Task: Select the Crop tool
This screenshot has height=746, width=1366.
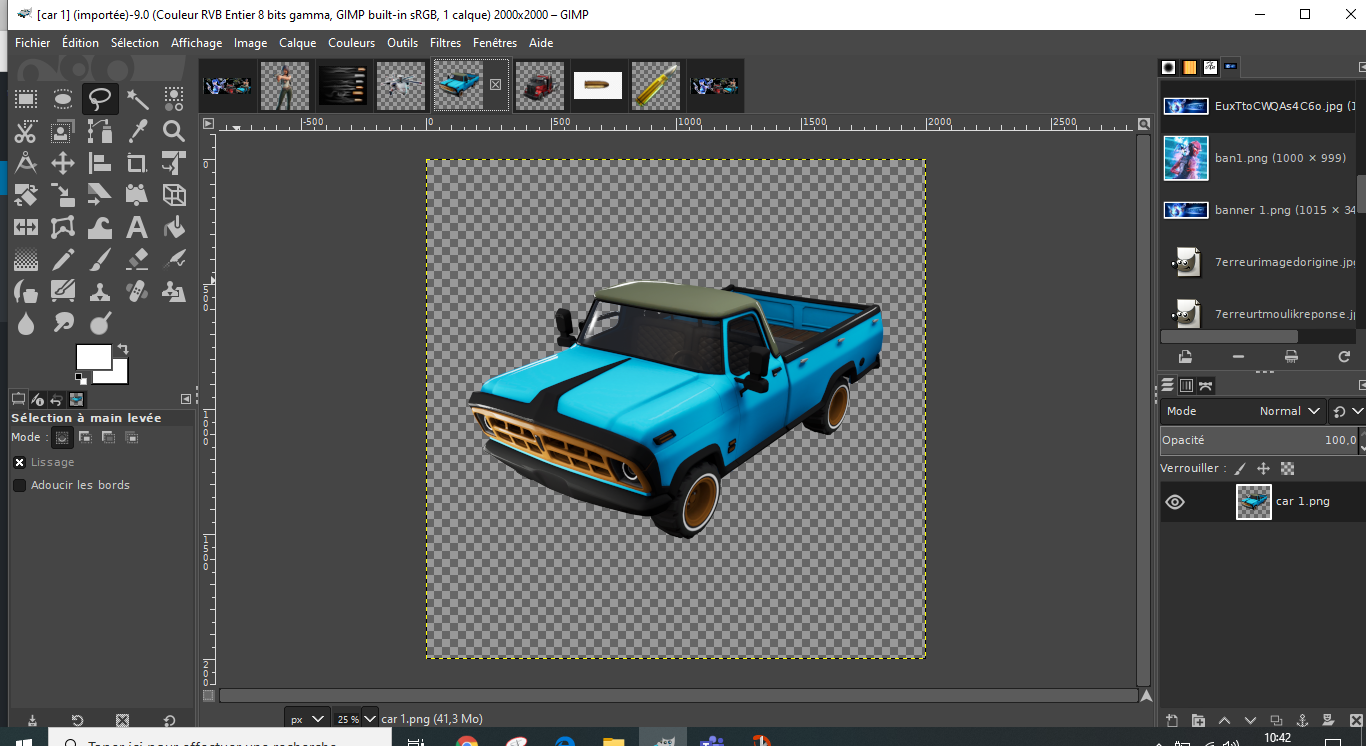Action: [x=137, y=163]
